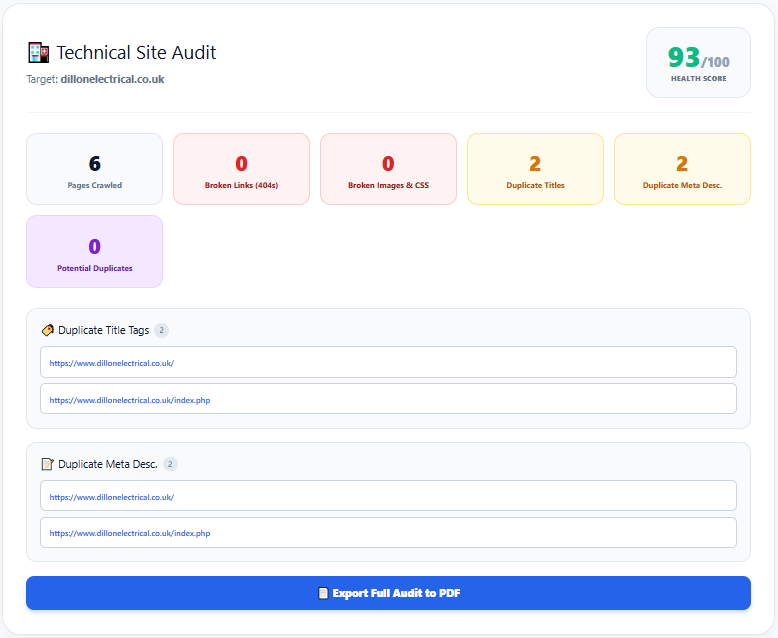Click the Duplicate Meta Desc. section heading
Viewport: 778px width, 638px height.
click(x=108, y=464)
